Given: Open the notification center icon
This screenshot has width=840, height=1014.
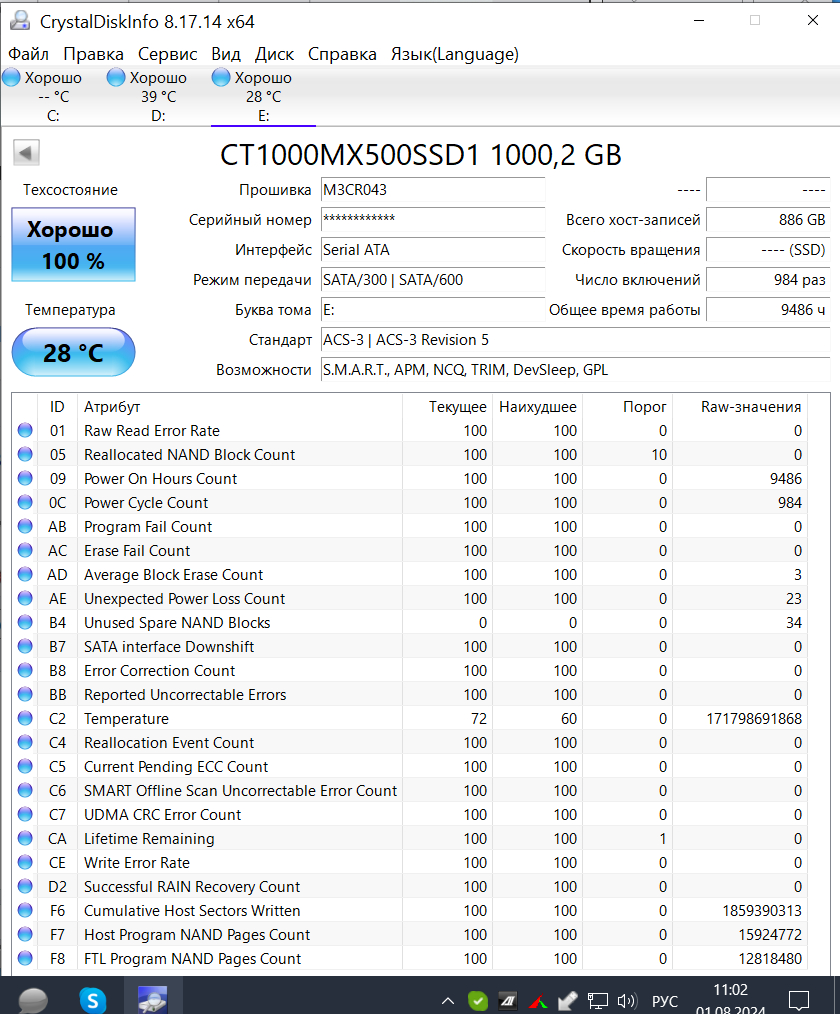Looking at the screenshot, I should [x=799, y=1000].
